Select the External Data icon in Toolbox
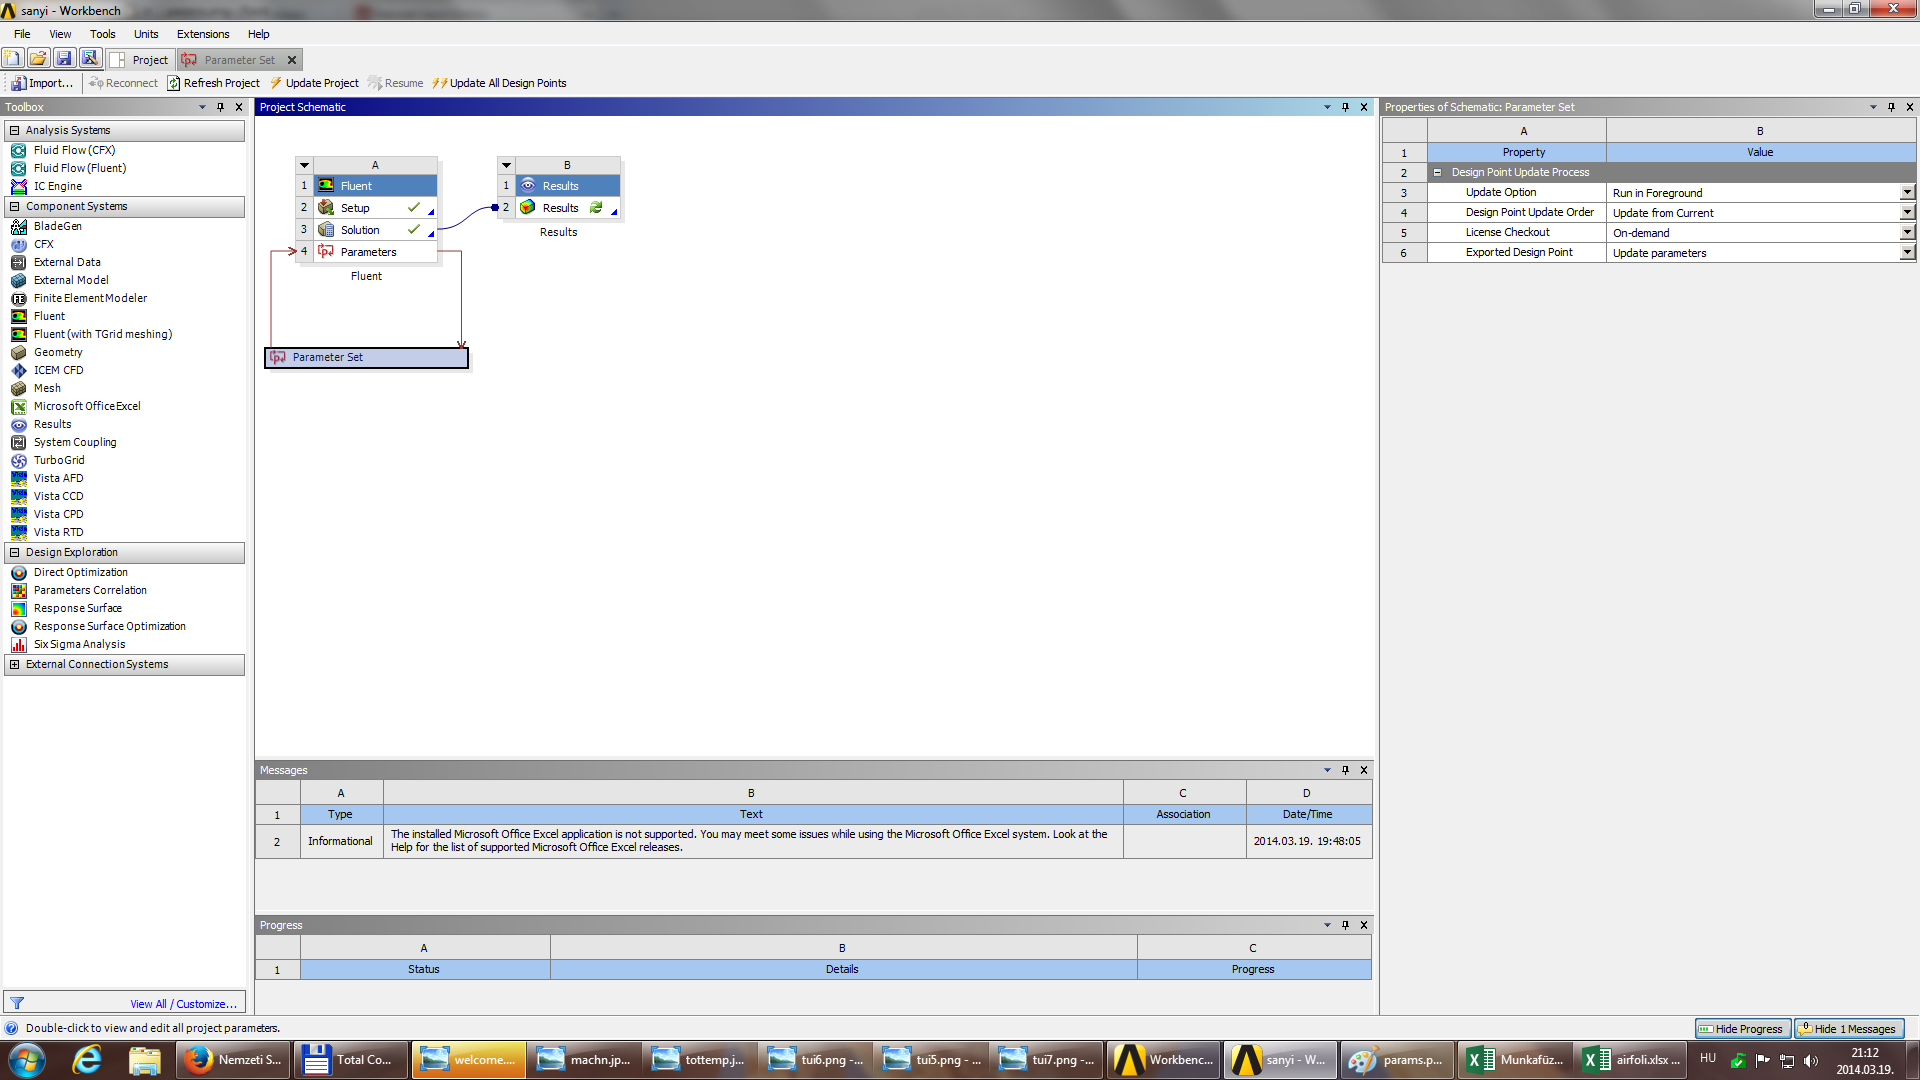1920x1080 pixels. click(18, 262)
